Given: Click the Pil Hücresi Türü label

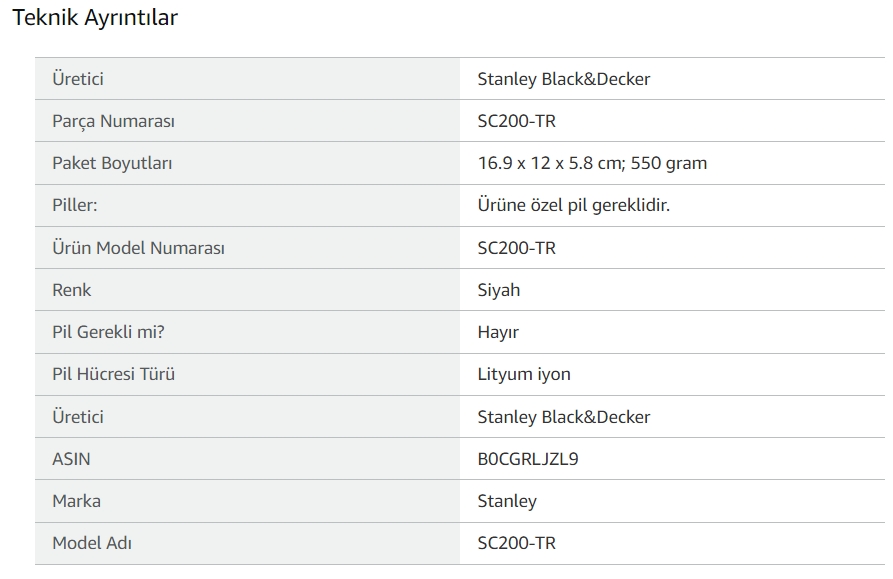Looking at the screenshot, I should [x=113, y=374].
